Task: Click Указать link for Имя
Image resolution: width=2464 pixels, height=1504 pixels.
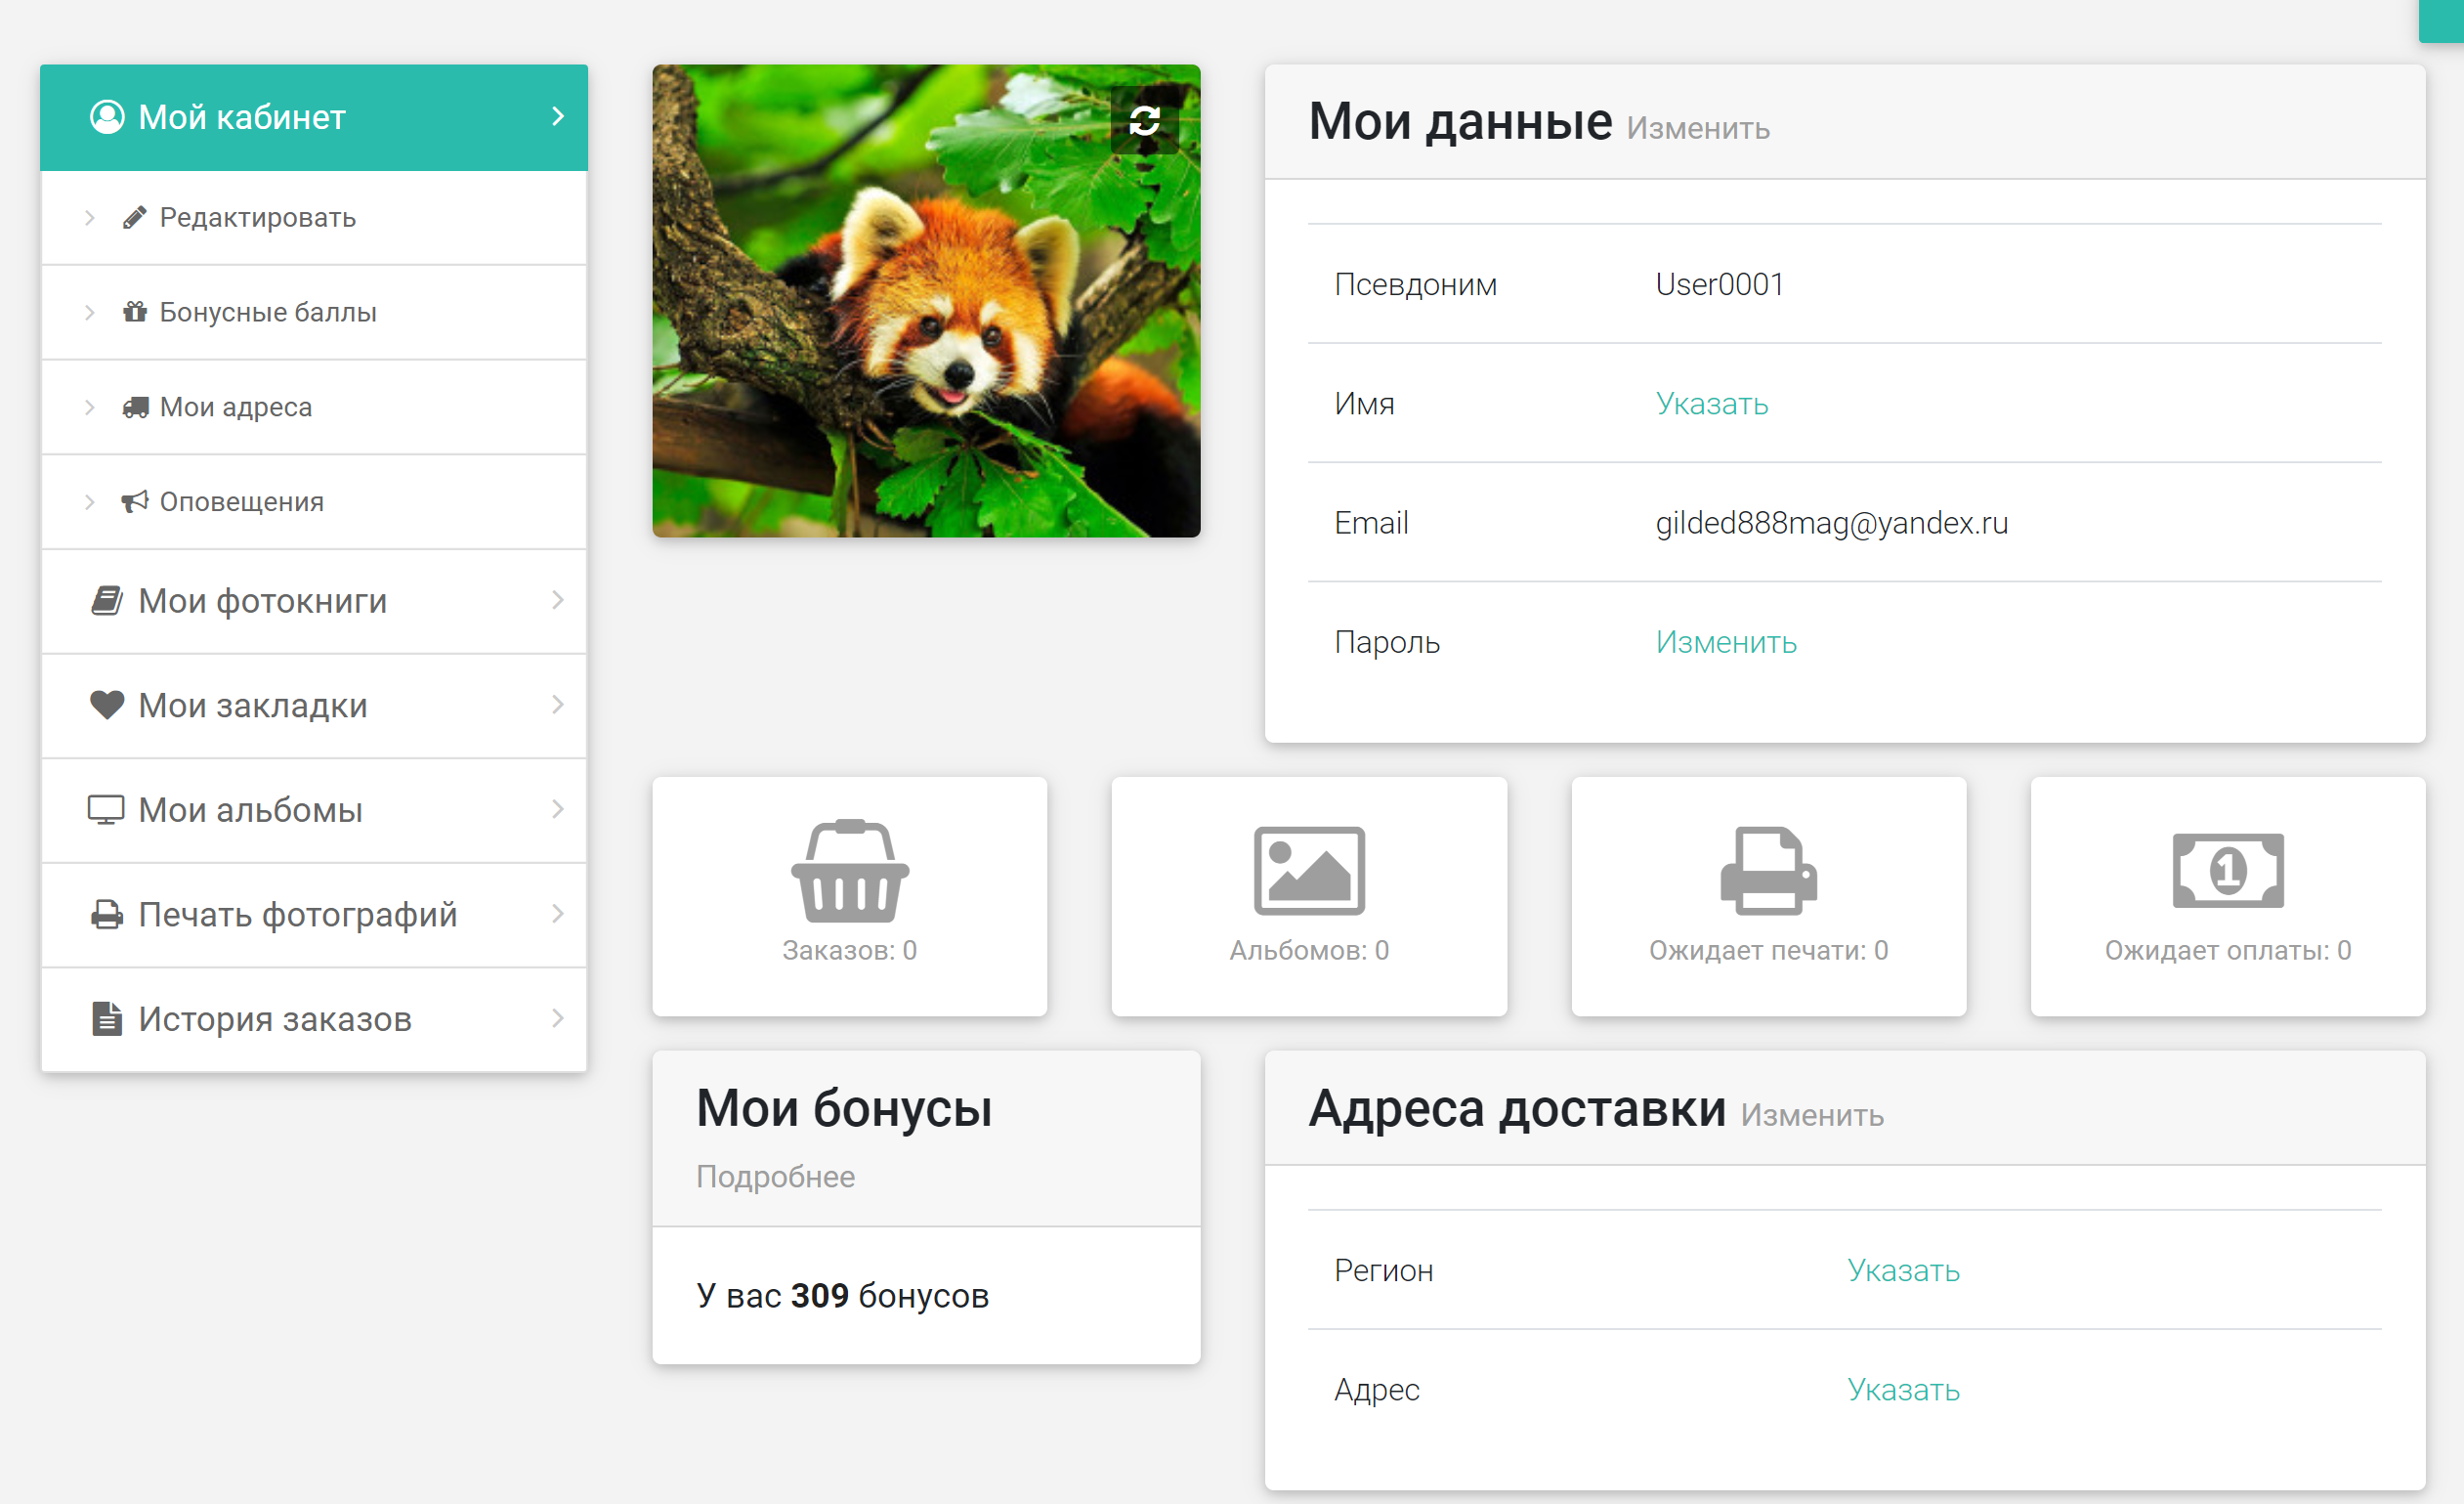Action: (1711, 404)
